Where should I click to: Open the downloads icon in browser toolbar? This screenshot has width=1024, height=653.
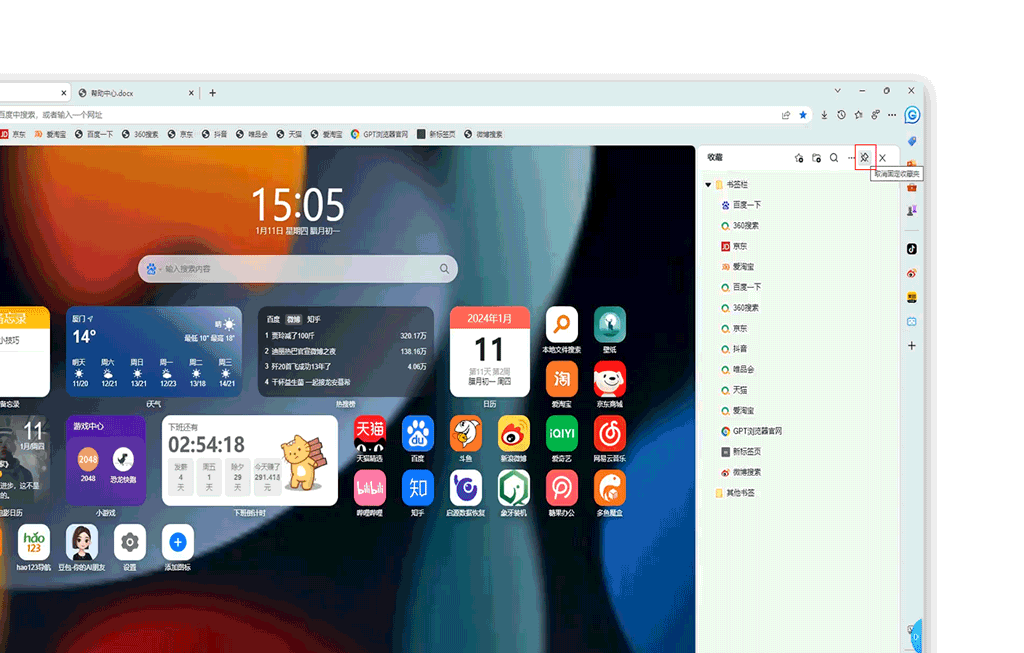[x=824, y=115]
